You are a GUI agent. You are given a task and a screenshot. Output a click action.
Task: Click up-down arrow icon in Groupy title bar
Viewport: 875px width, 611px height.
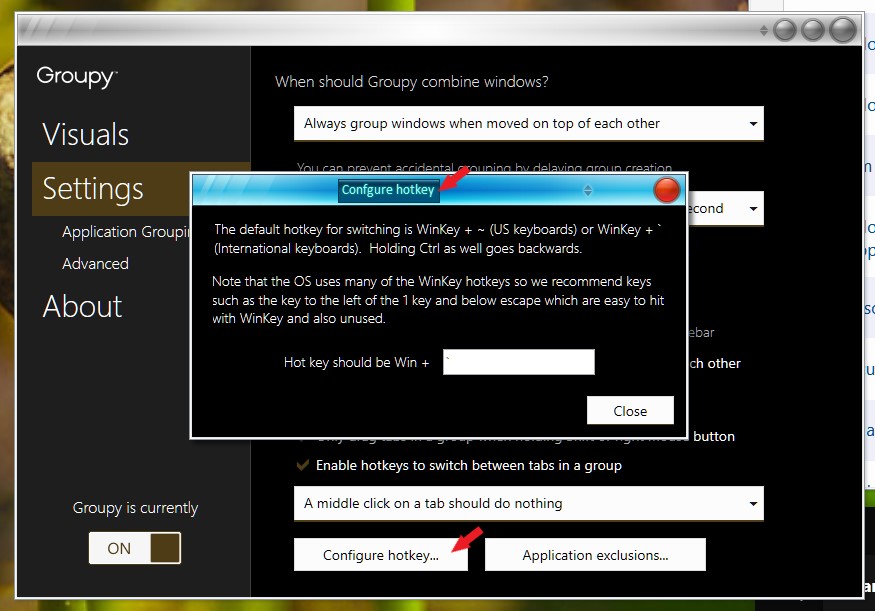click(763, 30)
